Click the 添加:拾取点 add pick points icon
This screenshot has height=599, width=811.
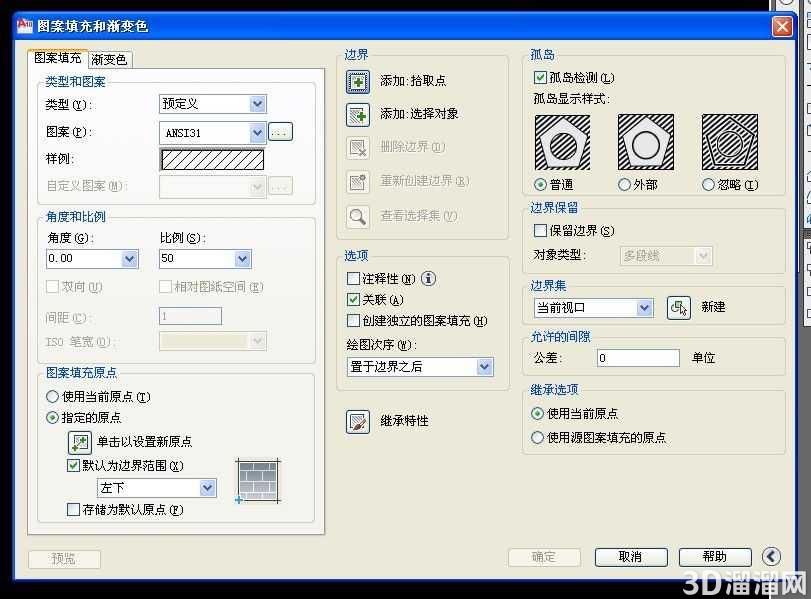point(358,82)
